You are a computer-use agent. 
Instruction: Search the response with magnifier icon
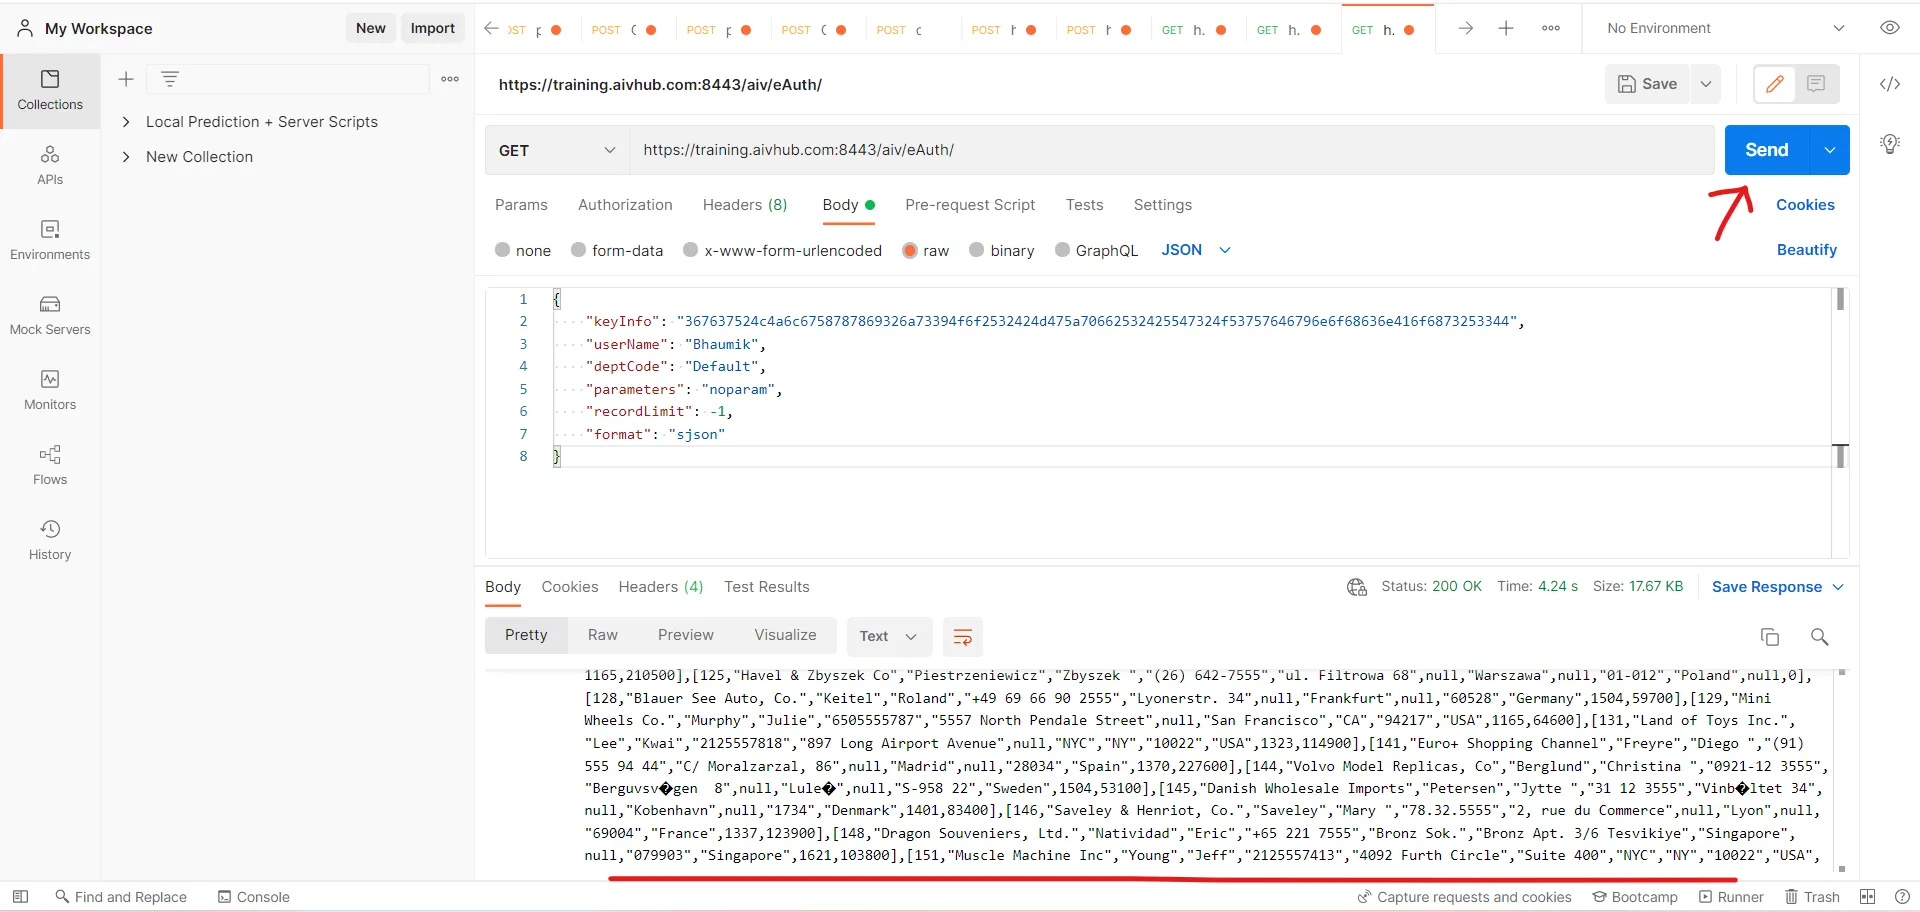(x=1820, y=637)
